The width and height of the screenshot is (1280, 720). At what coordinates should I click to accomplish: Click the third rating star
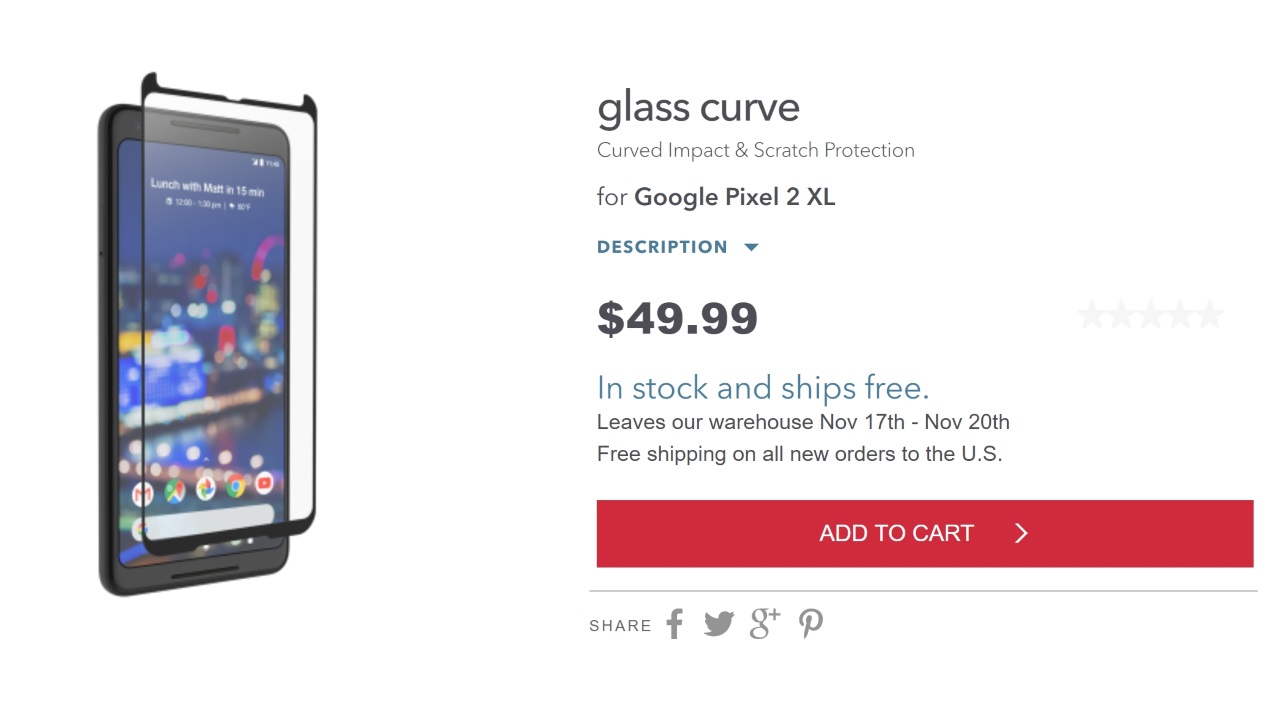click(x=1151, y=316)
